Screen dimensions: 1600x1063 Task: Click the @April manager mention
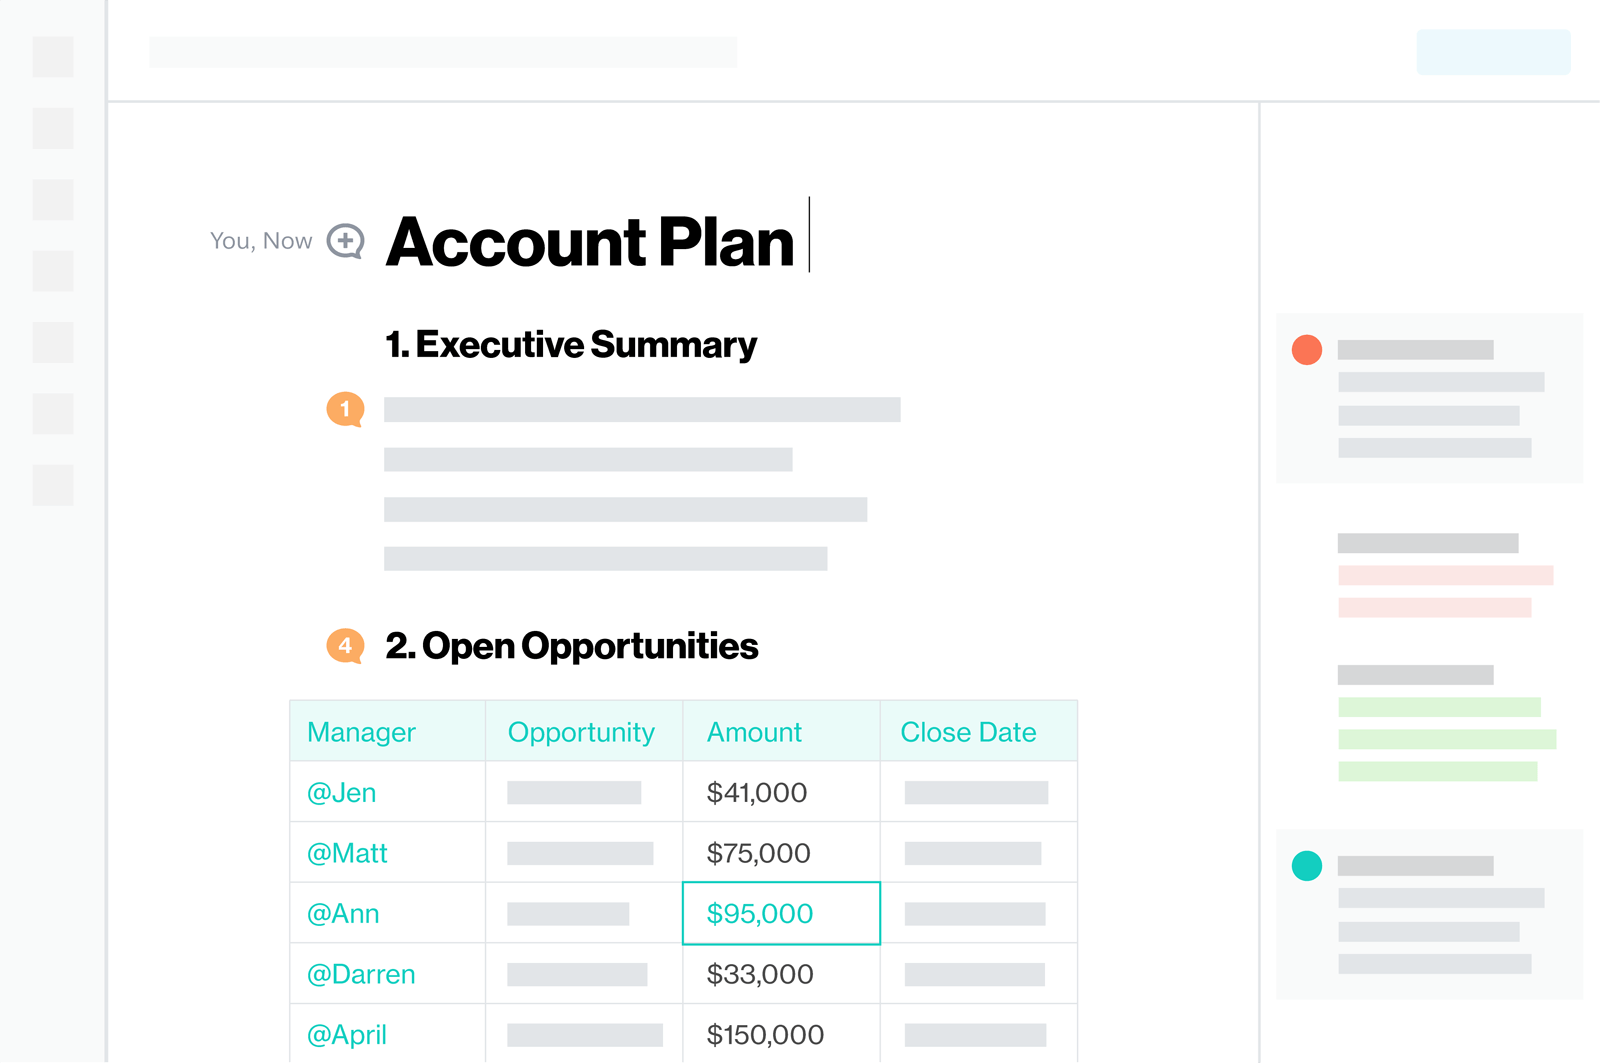[x=347, y=1035]
